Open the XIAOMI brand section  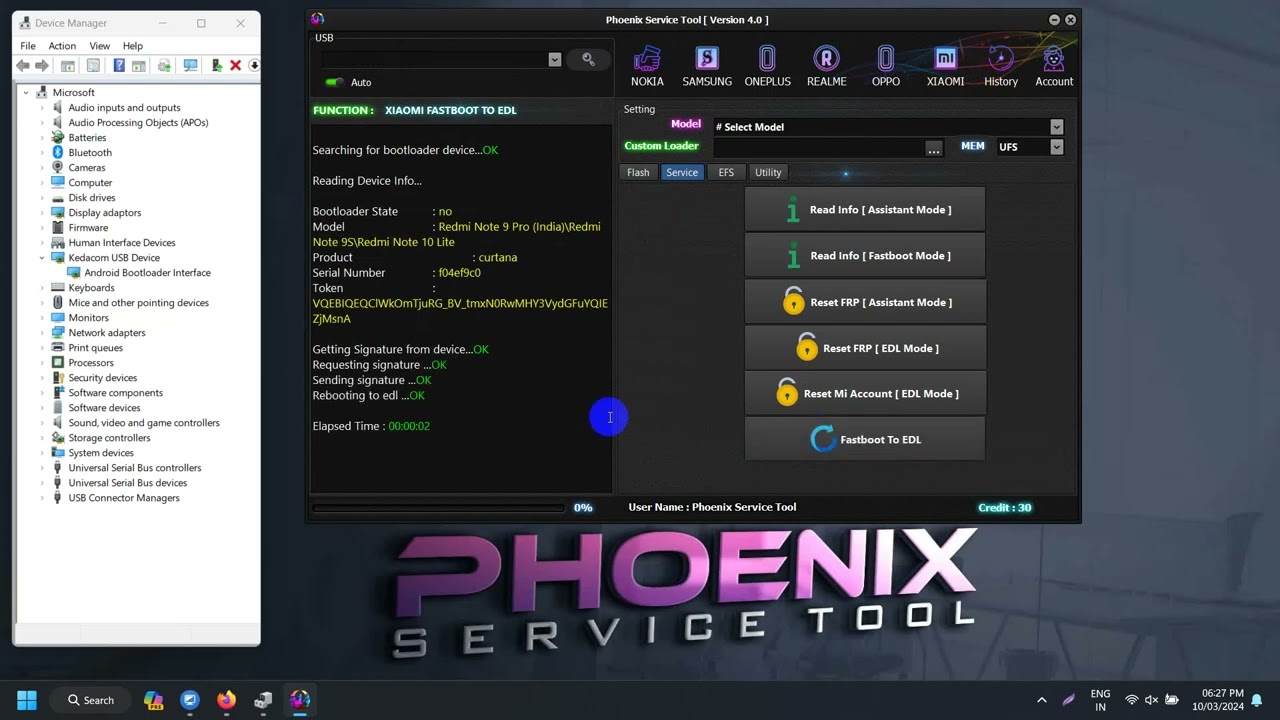(x=945, y=66)
